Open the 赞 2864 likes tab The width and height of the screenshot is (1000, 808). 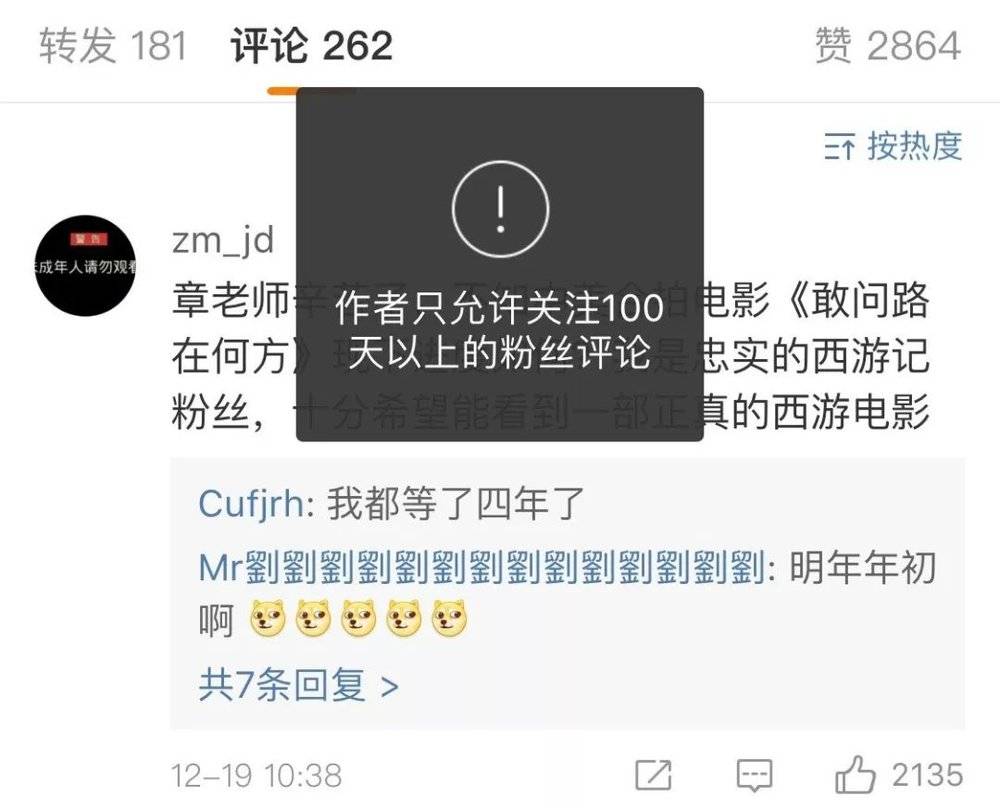tap(888, 46)
